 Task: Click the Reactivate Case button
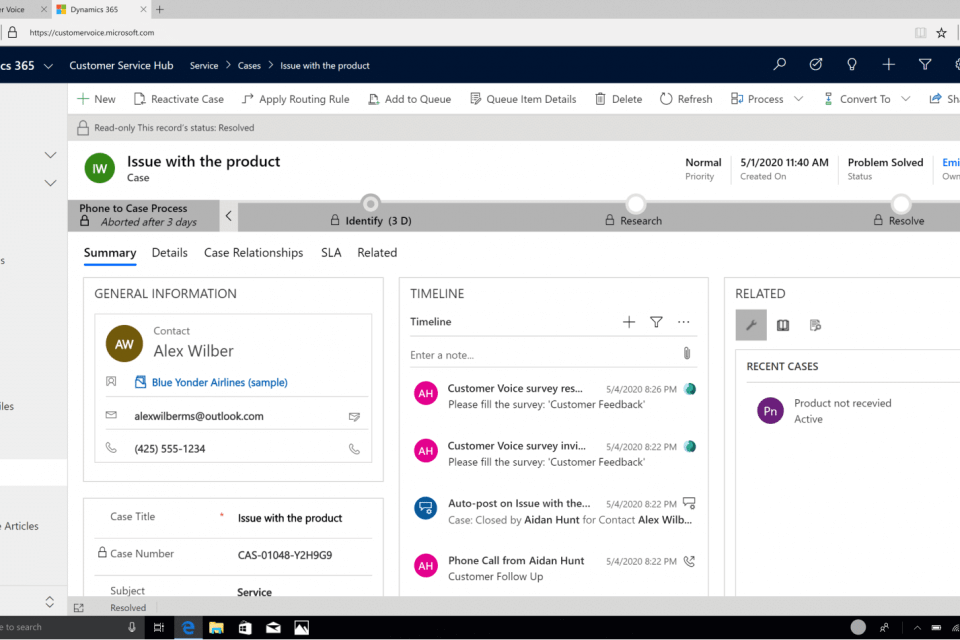click(178, 99)
